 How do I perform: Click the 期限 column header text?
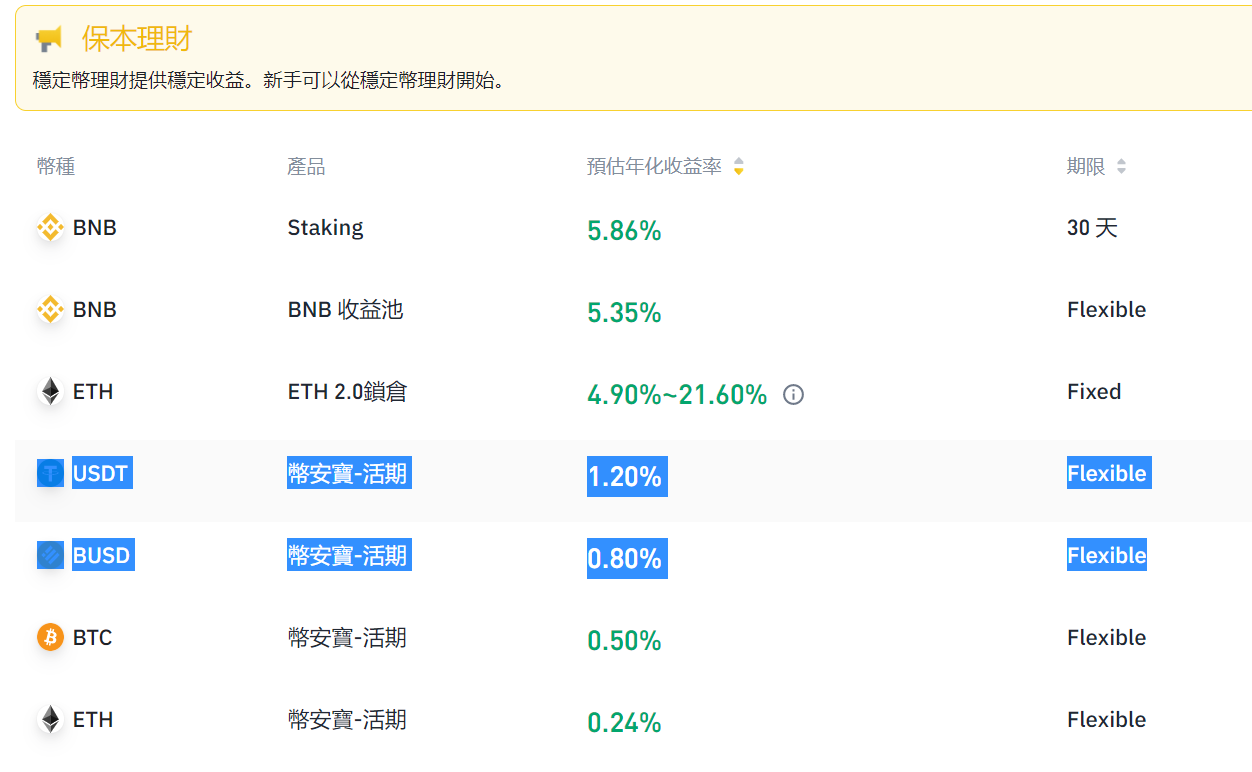click(1086, 167)
